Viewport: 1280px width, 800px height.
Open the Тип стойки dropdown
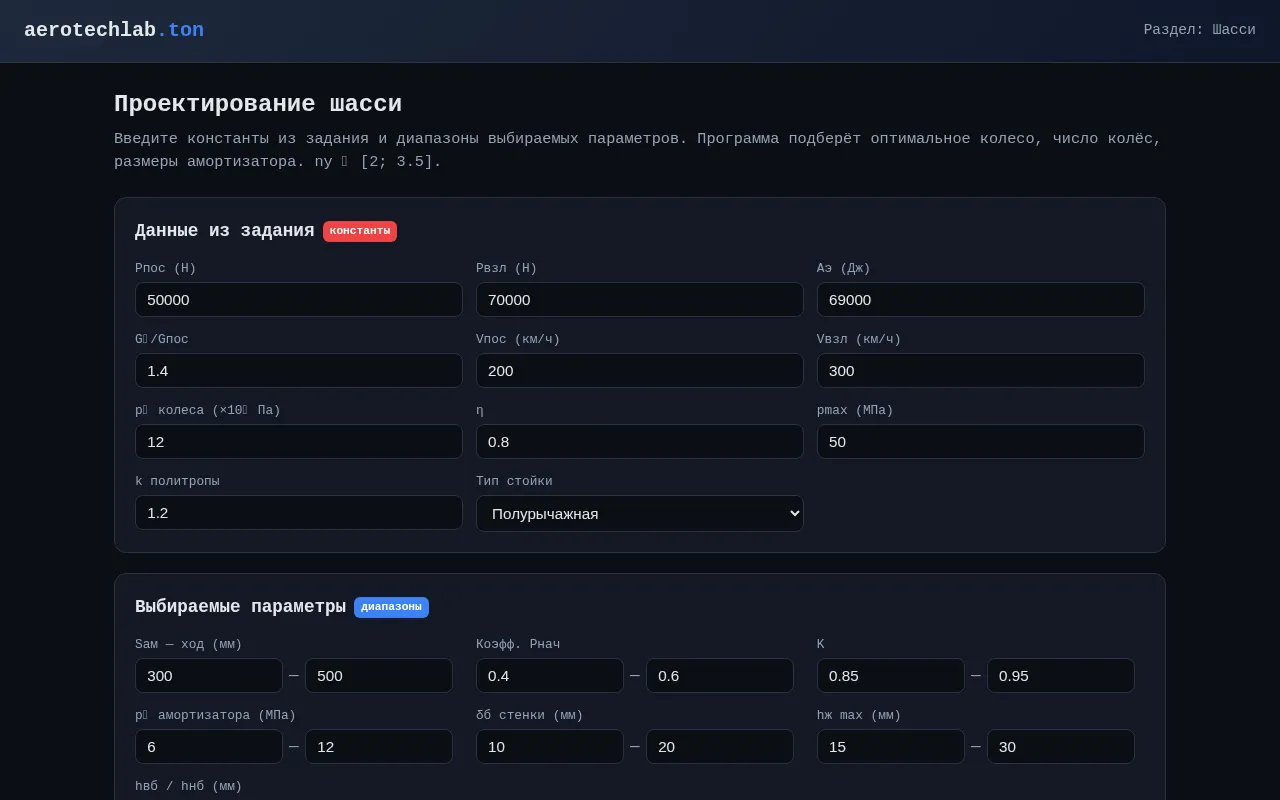pyautogui.click(x=640, y=514)
